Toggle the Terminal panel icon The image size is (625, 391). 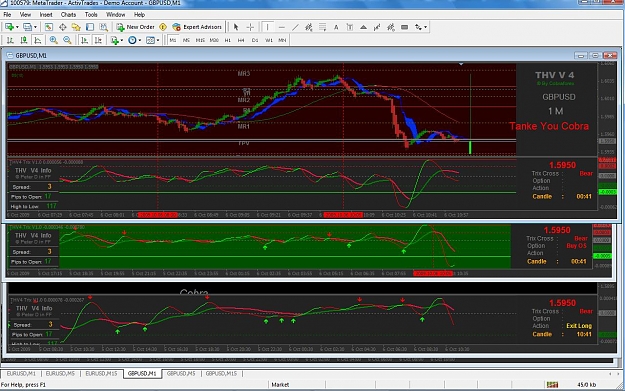pyautogui.click(x=90, y=27)
